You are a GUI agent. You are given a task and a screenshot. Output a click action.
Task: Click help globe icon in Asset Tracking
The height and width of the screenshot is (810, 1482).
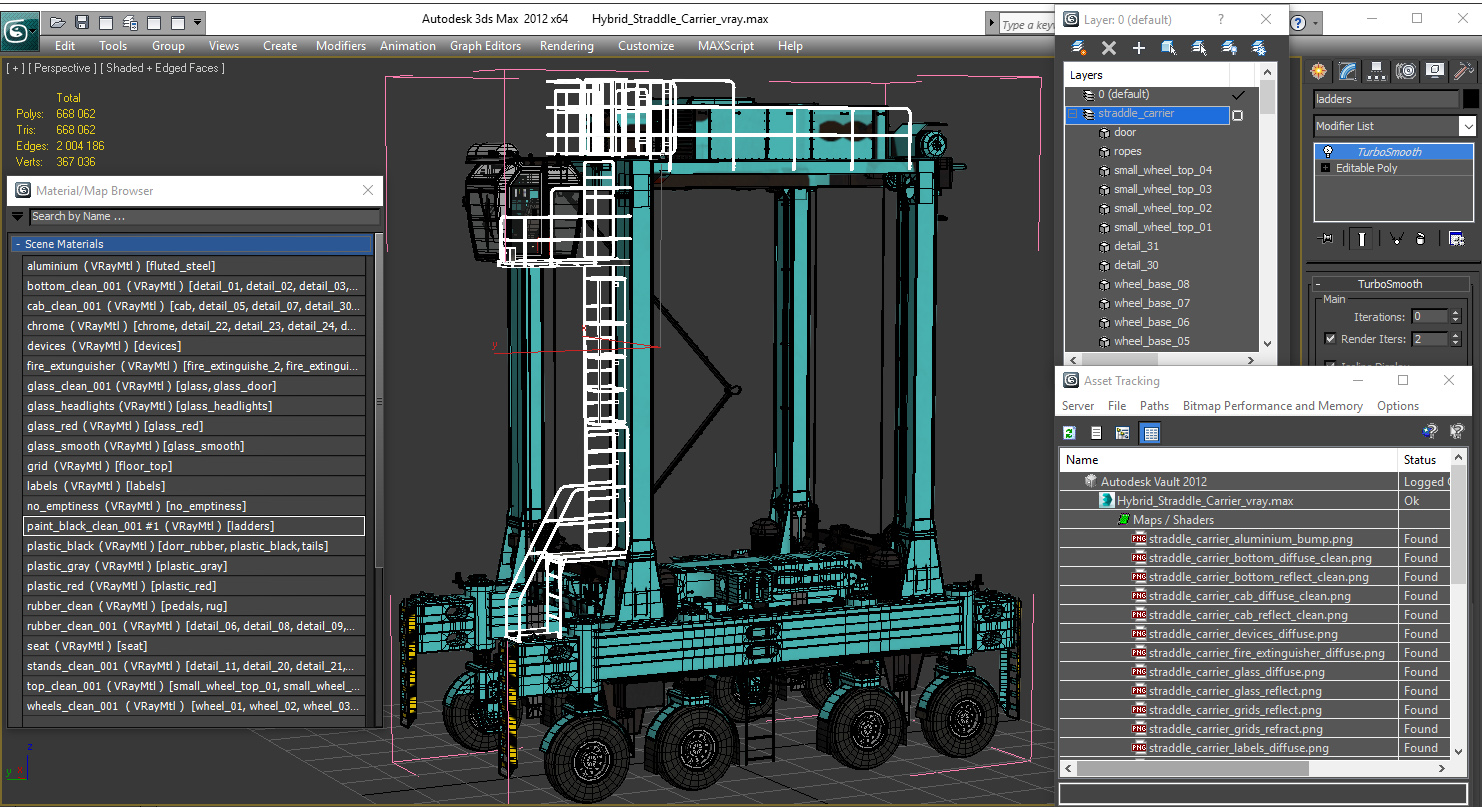coord(1430,432)
